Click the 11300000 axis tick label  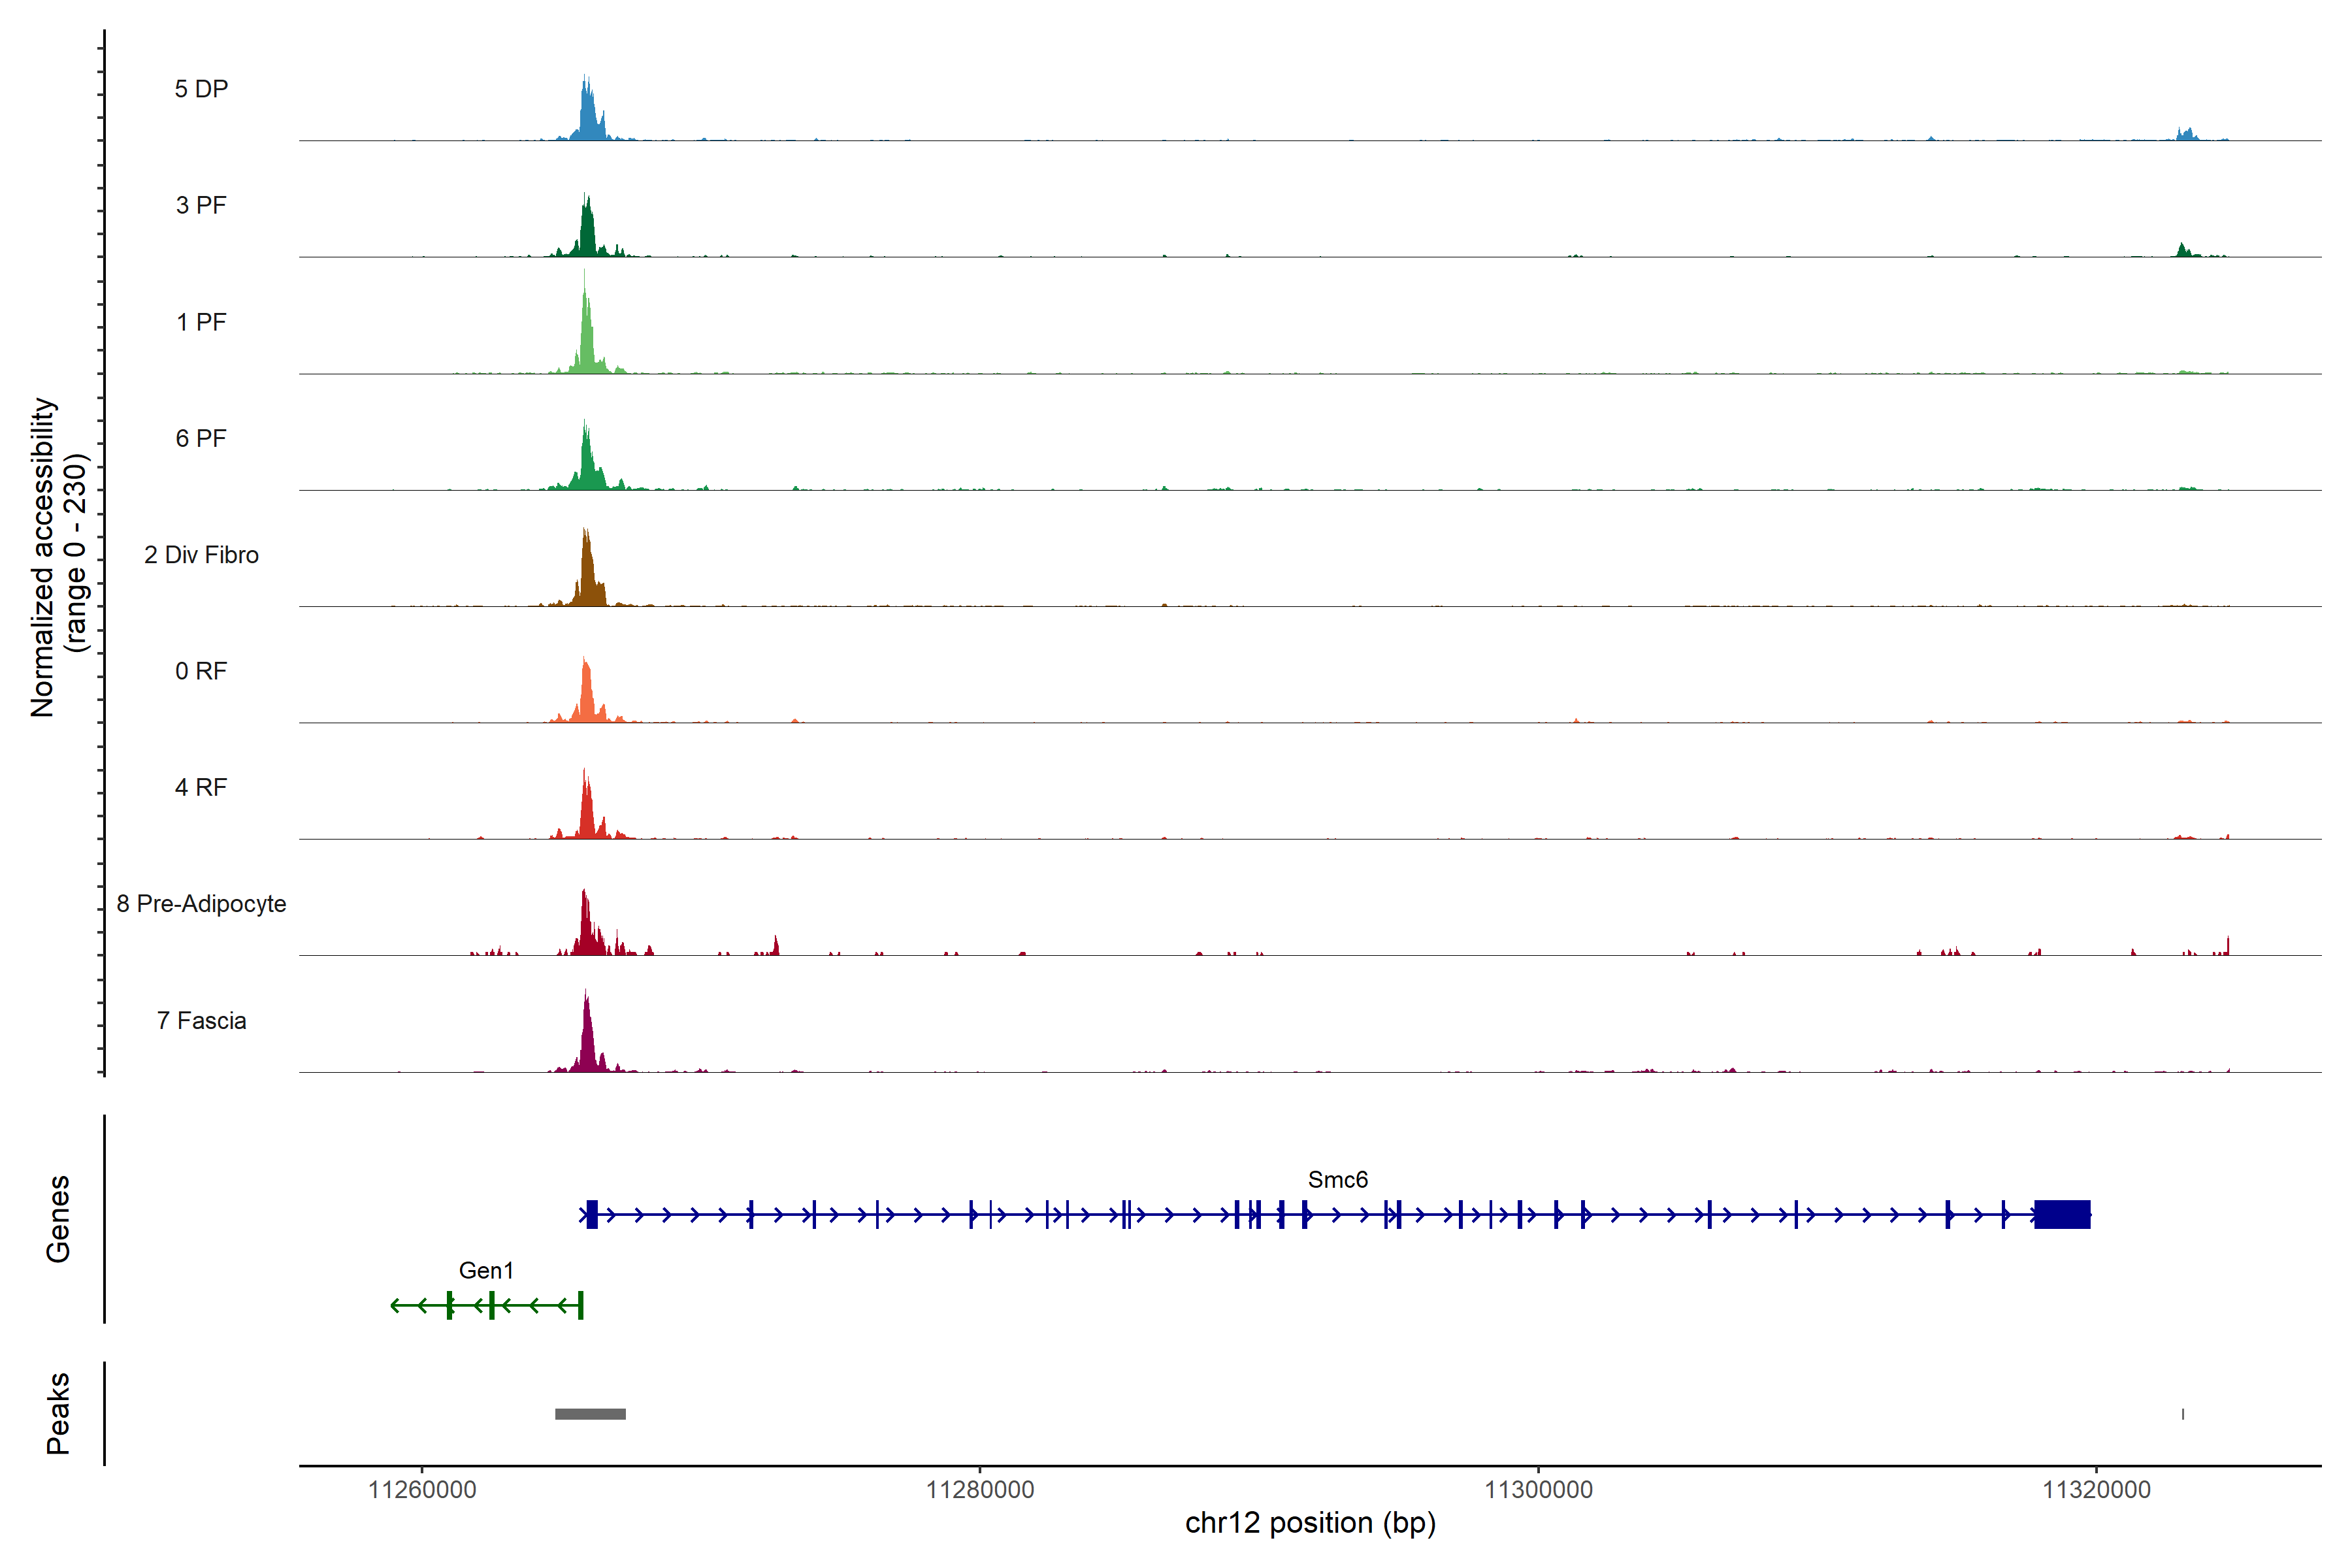pos(1538,1490)
